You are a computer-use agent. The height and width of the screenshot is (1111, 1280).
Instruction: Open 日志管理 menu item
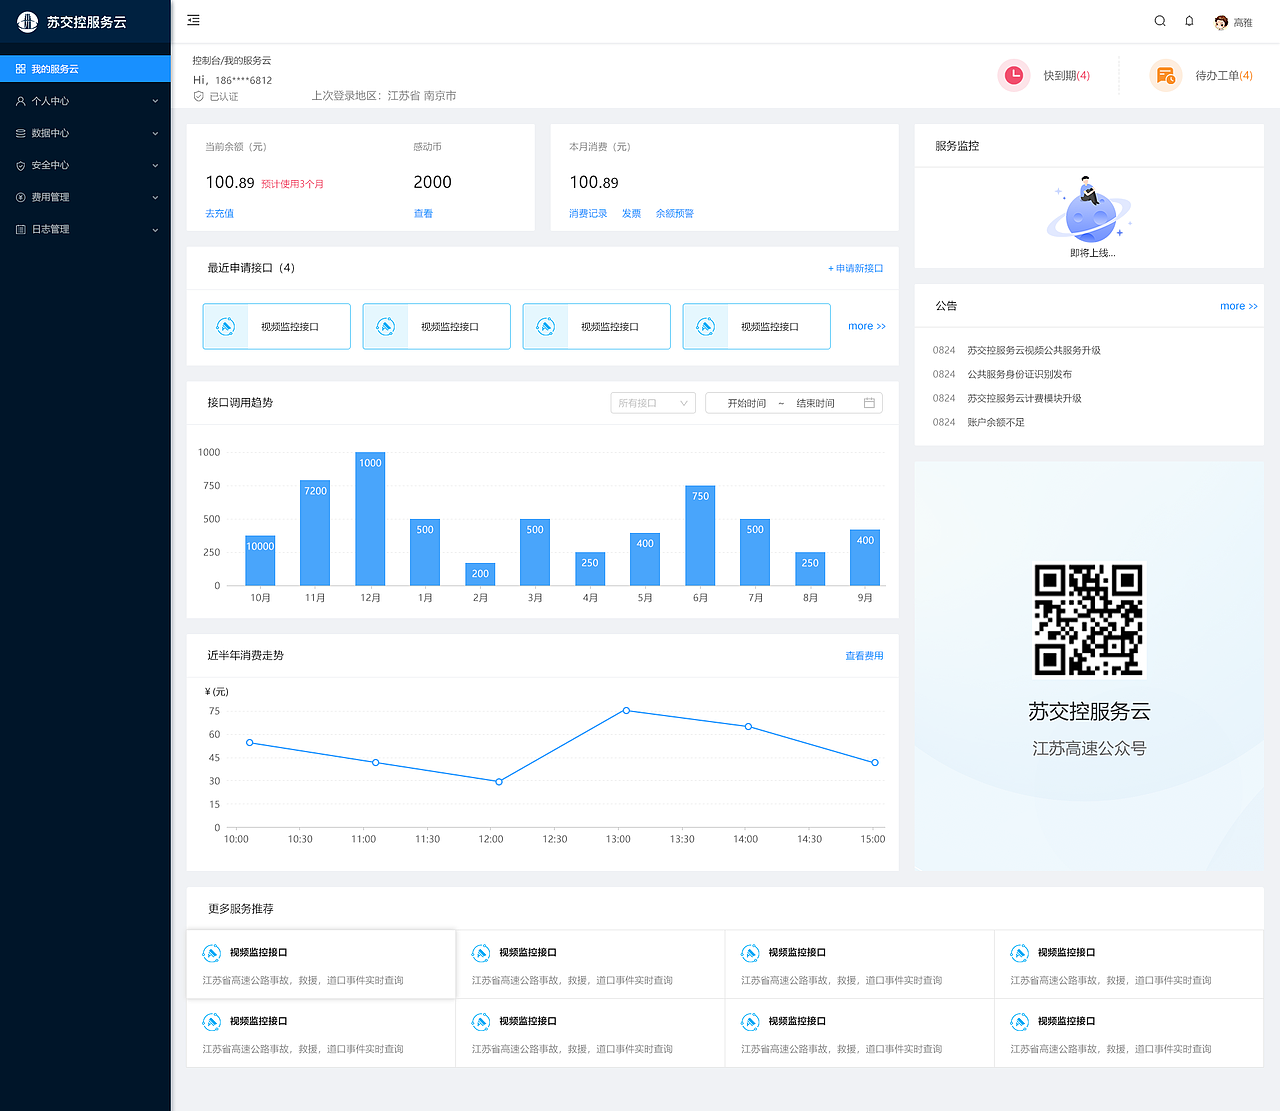[85, 229]
